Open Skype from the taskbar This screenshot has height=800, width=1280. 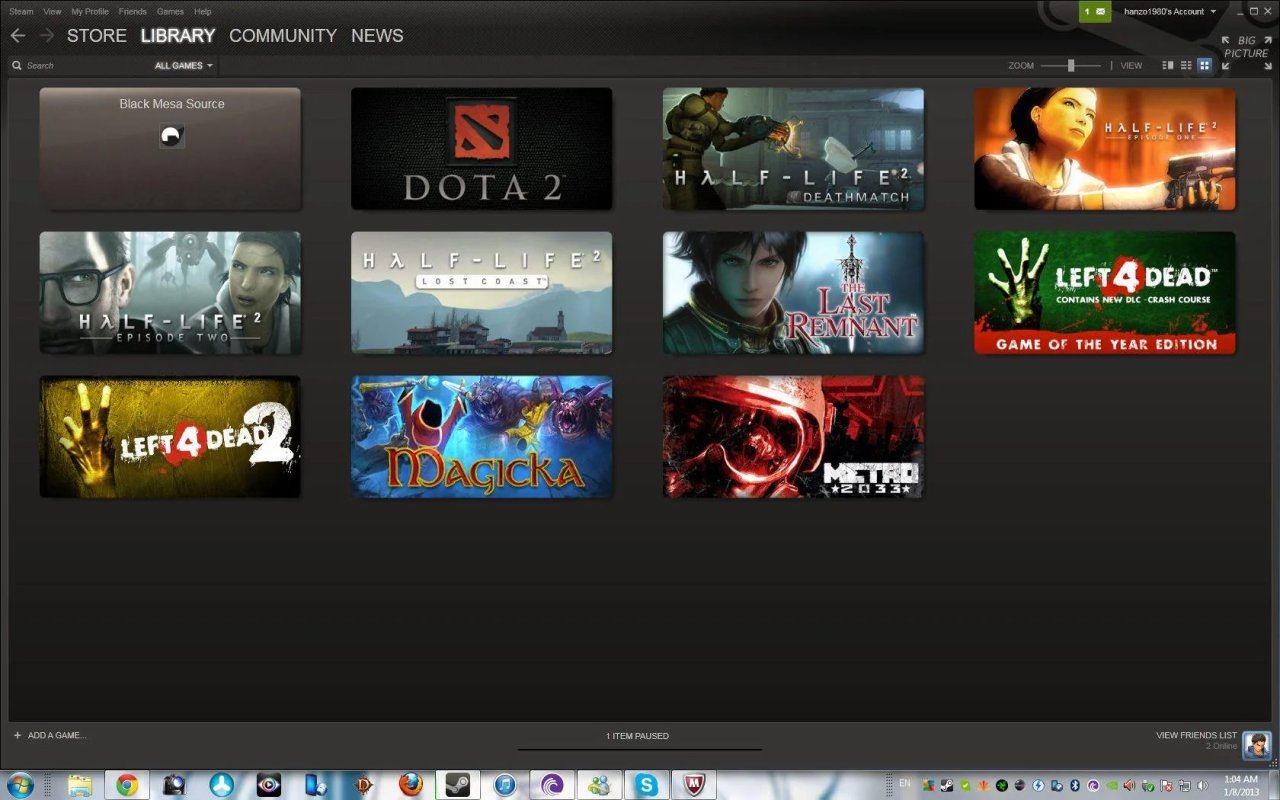647,785
